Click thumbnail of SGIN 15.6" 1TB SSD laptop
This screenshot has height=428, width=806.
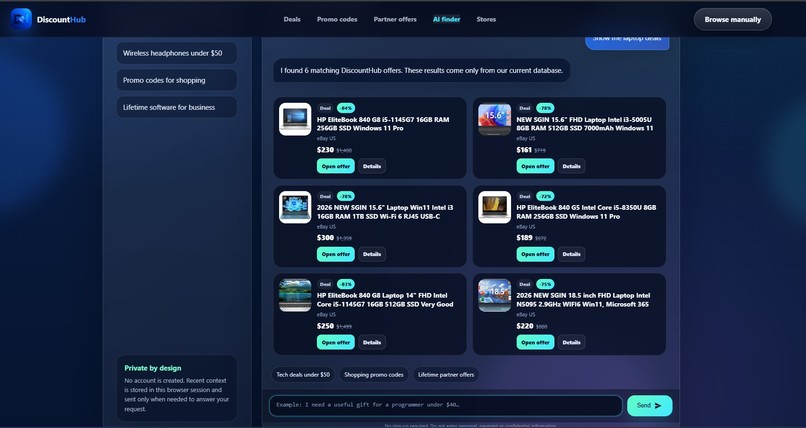click(295, 207)
